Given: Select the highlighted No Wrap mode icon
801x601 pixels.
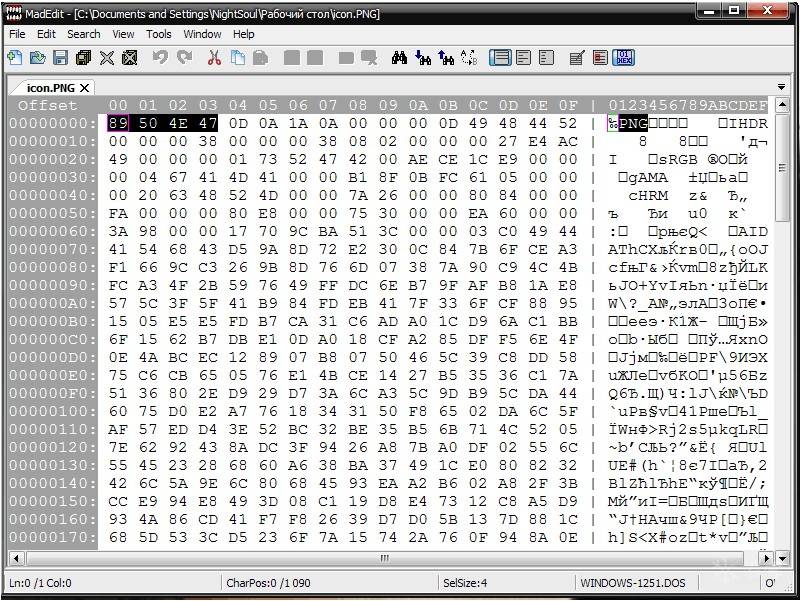Looking at the screenshot, I should click(500, 58).
